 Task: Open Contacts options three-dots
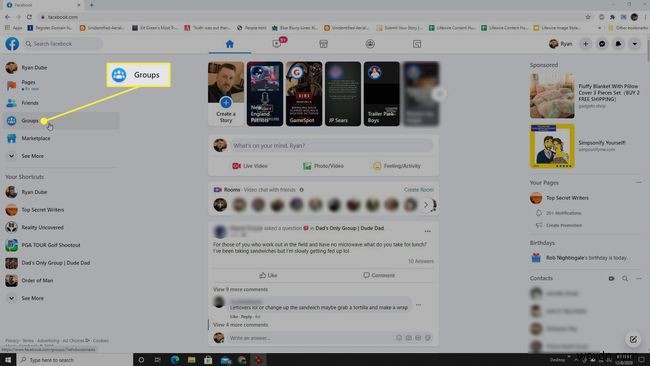coord(638,279)
